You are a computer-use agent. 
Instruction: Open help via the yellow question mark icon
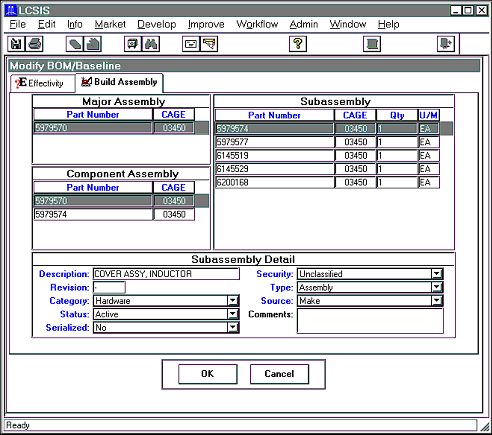[298, 44]
